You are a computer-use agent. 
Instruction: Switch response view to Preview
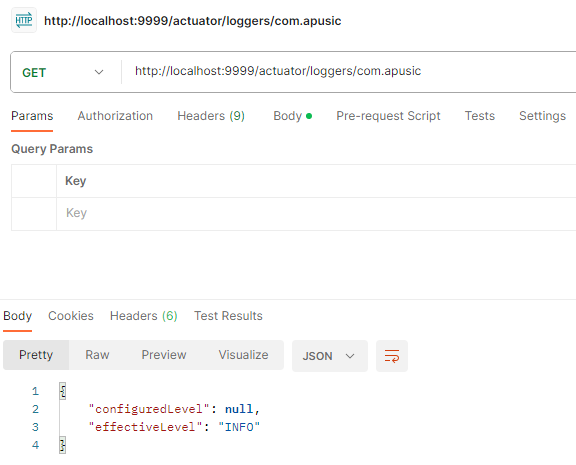coord(164,355)
